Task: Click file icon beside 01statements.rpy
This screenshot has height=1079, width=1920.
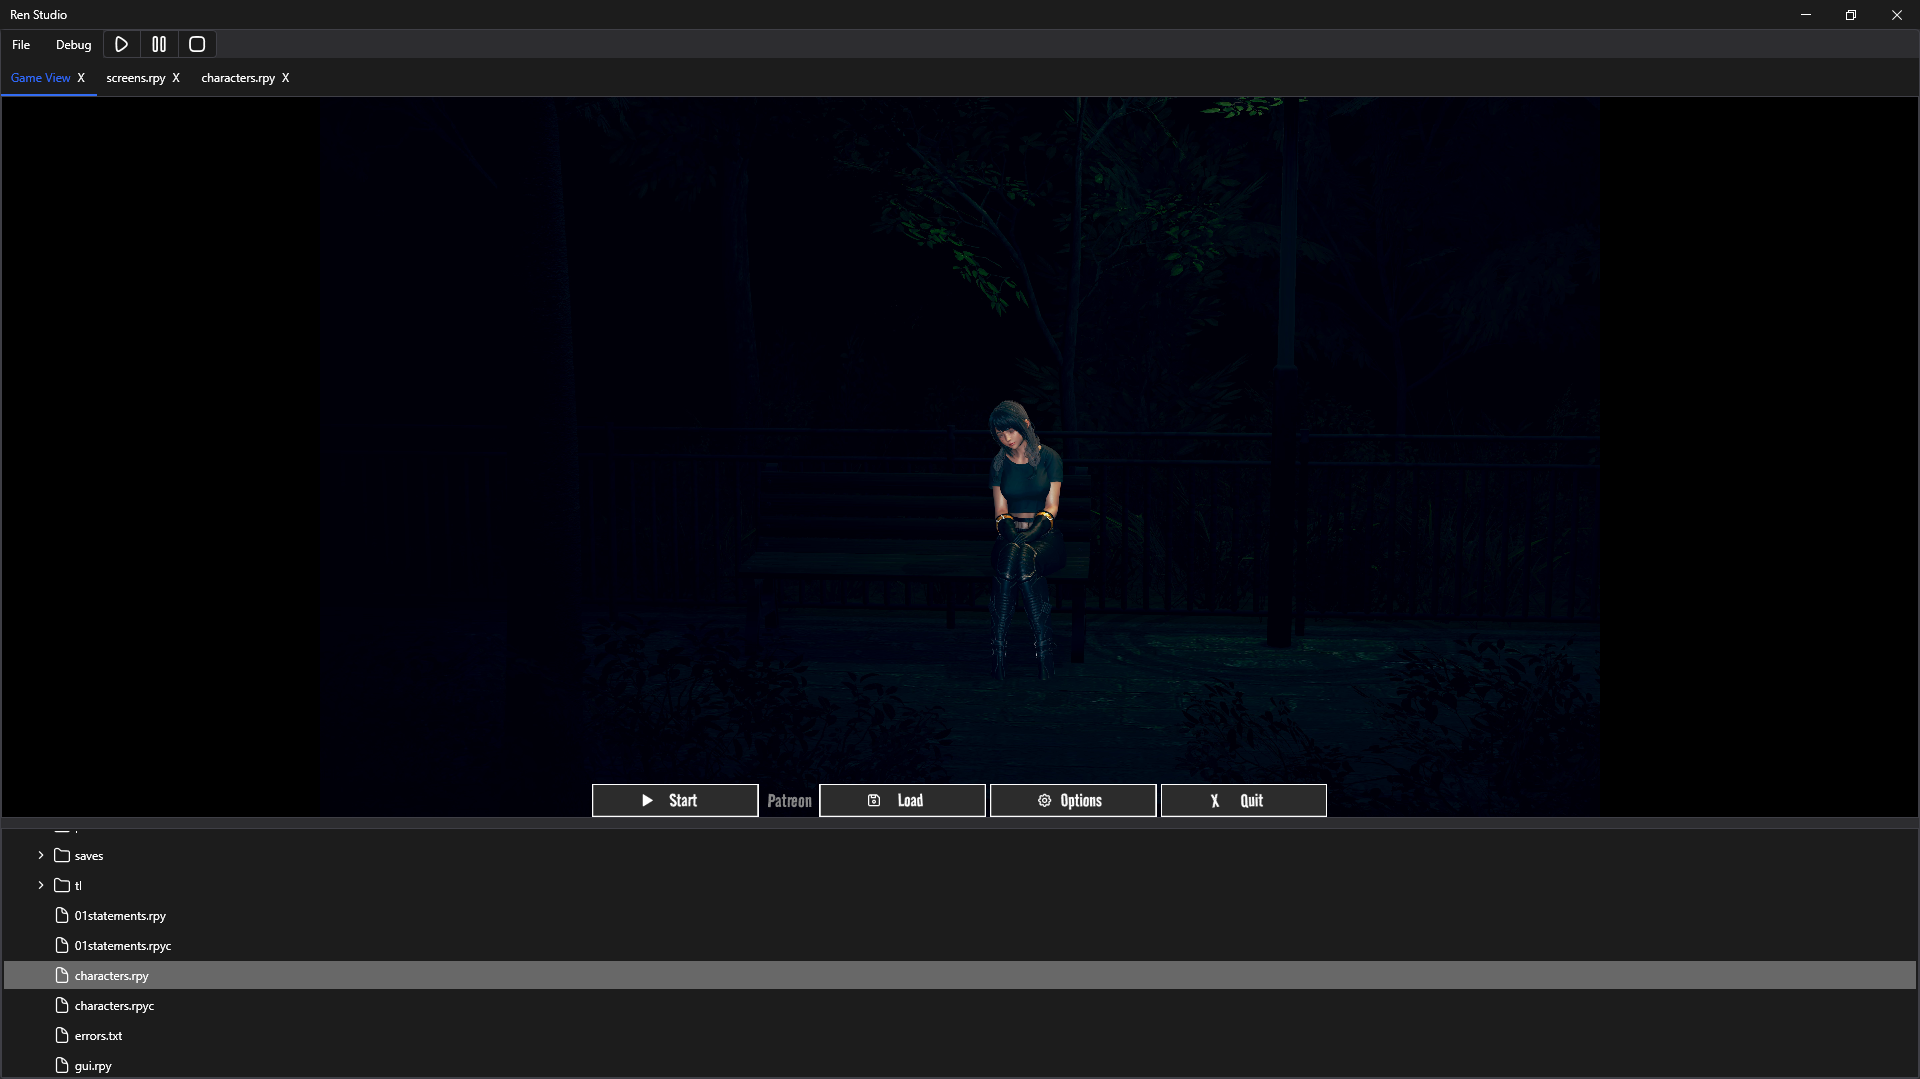Action: (x=62, y=915)
